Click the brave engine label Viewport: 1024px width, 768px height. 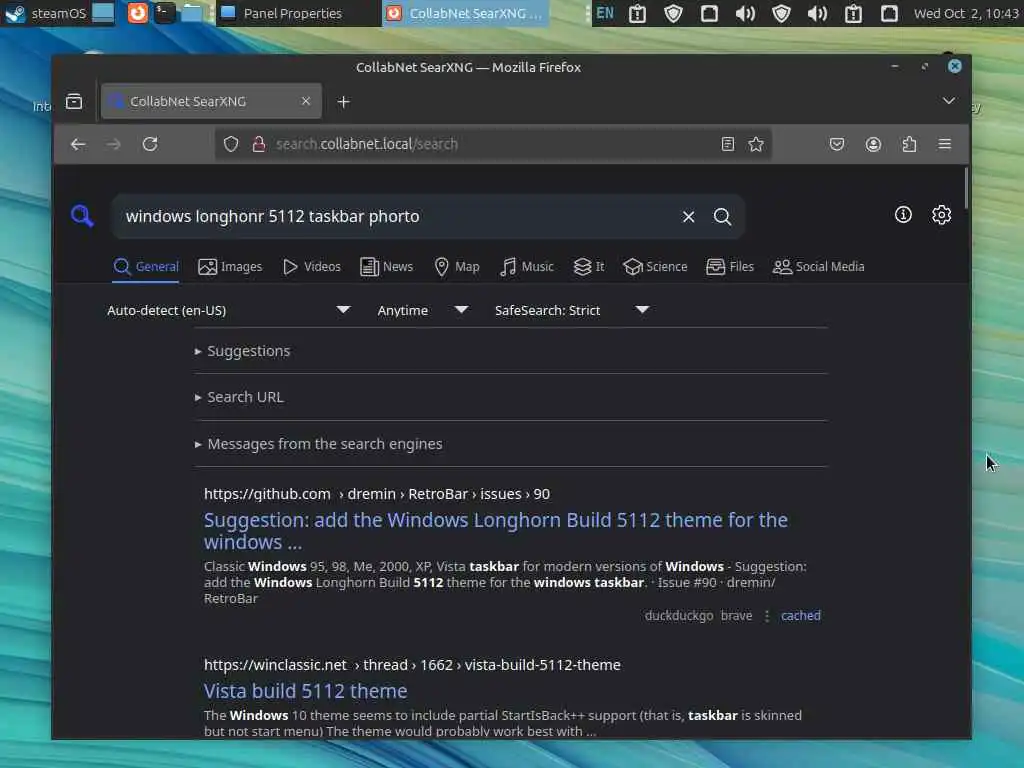[x=736, y=616]
